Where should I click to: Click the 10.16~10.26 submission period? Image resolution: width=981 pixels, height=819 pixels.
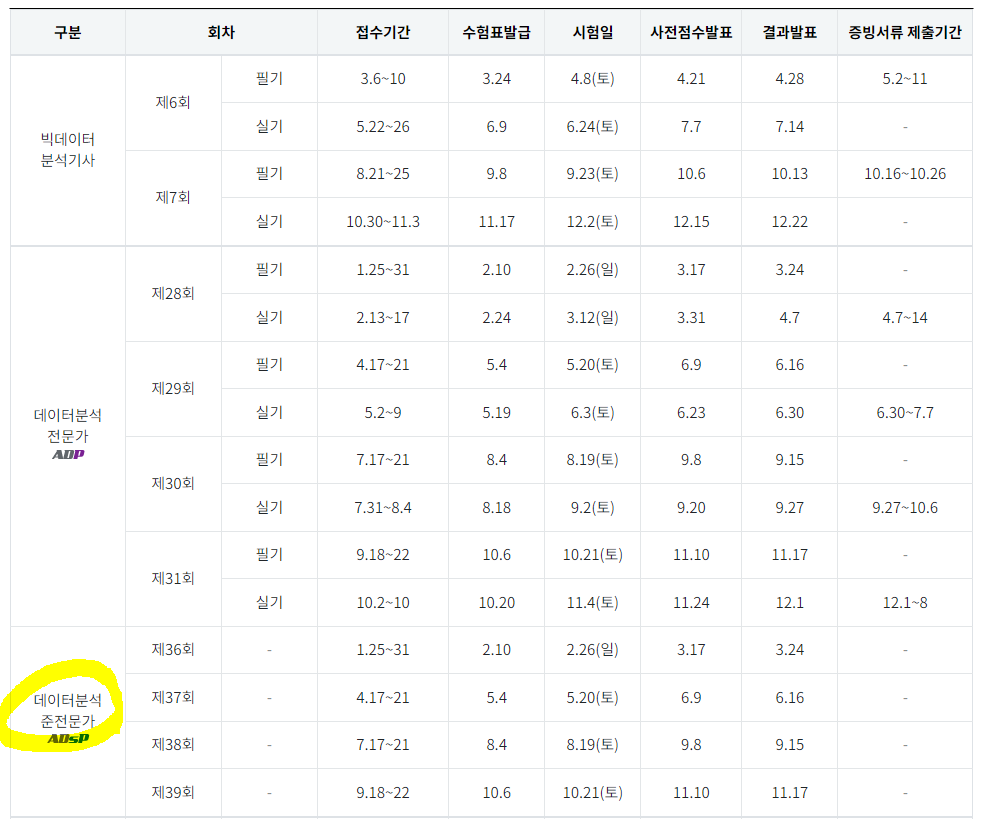click(905, 173)
